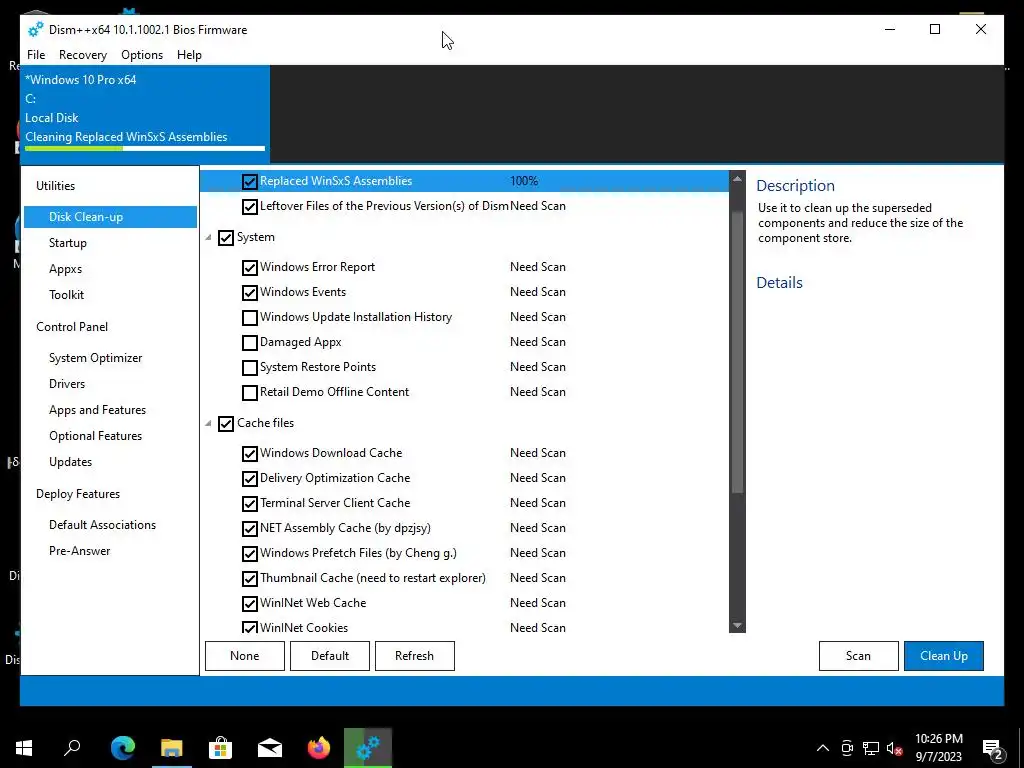Viewport: 1024px width, 768px height.
Task: Click the Scan button
Action: point(858,656)
